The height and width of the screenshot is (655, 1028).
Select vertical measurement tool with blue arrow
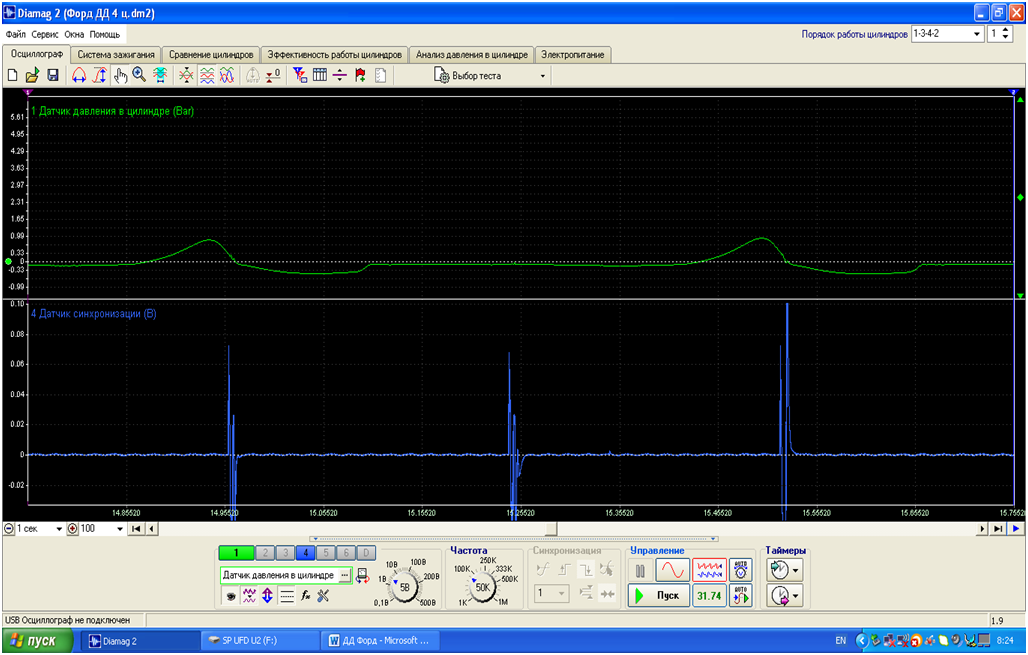click(x=99, y=75)
